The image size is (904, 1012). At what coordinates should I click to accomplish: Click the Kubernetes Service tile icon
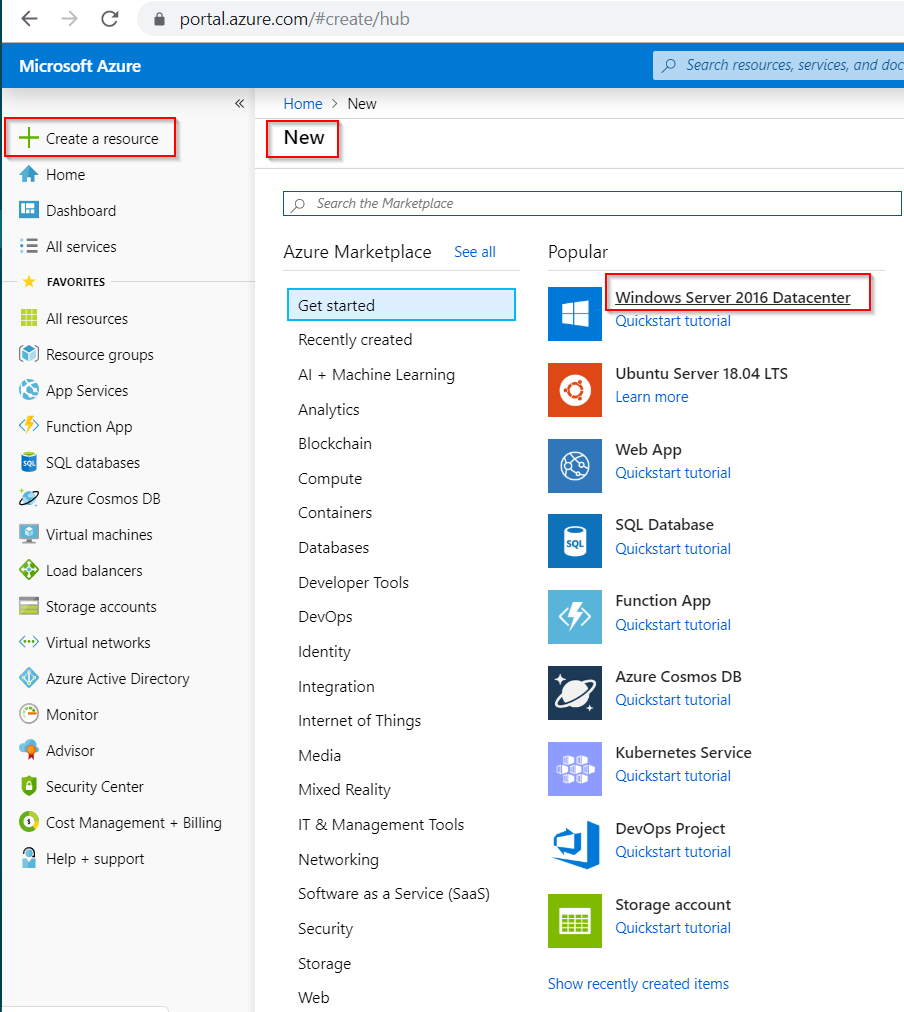pyautogui.click(x=574, y=769)
